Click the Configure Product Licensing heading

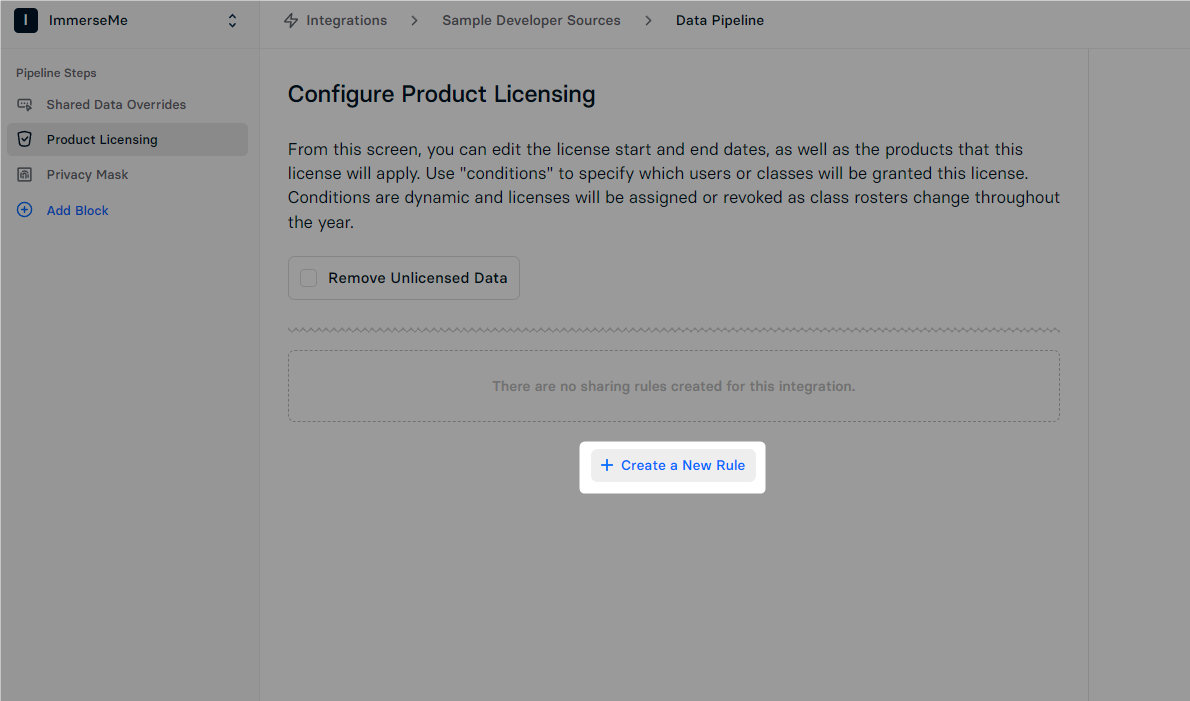point(441,94)
